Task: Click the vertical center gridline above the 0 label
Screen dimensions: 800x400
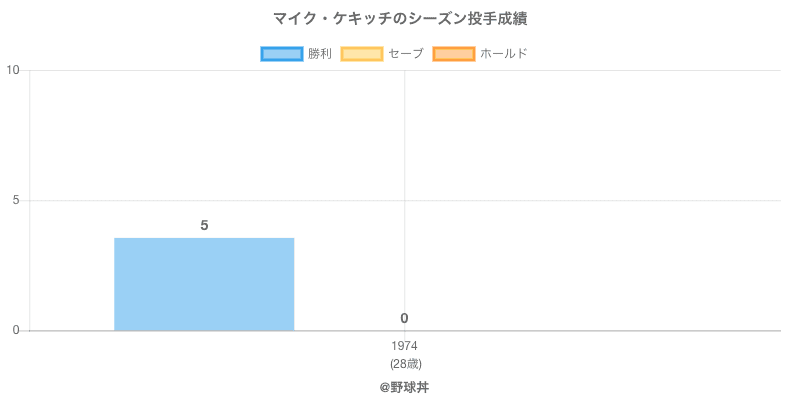Action: point(404,150)
